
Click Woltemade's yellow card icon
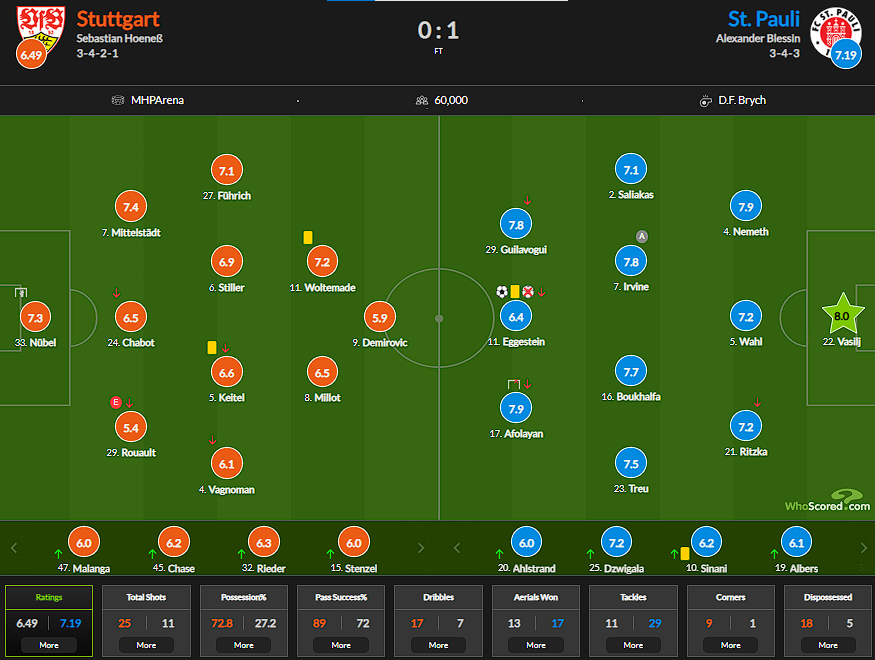coord(307,238)
